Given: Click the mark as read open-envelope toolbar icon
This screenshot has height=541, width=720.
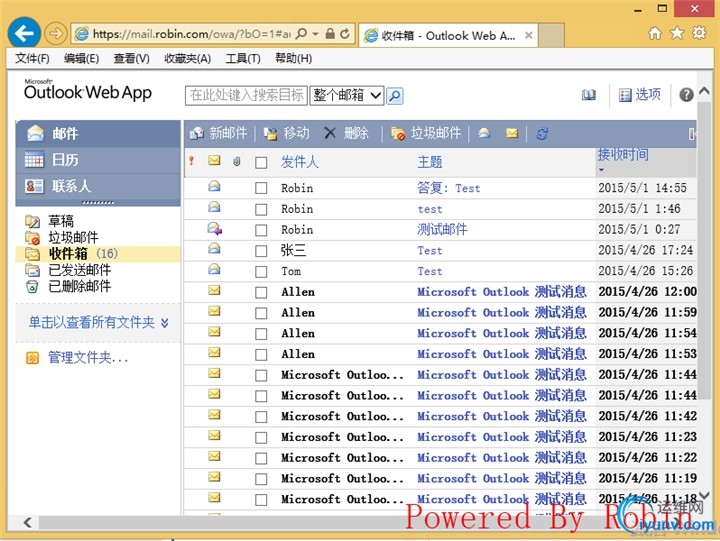Looking at the screenshot, I should [x=484, y=133].
